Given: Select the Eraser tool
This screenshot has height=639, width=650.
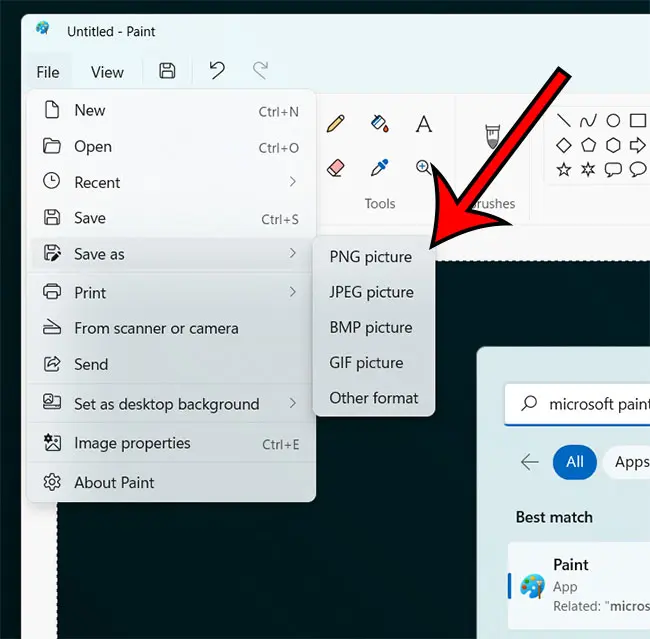Looking at the screenshot, I should click(336, 168).
